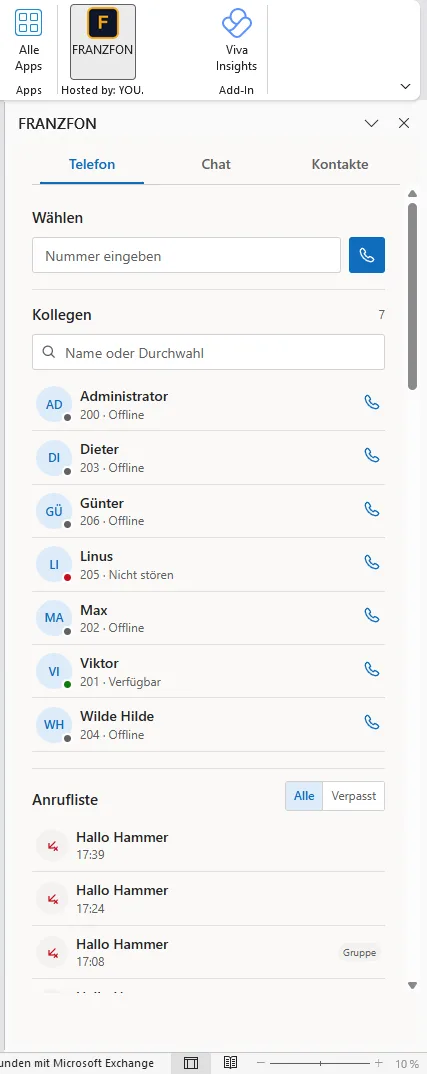The height and width of the screenshot is (1074, 427).
Task: Click the 10 % zoom level
Action: pos(407,1064)
